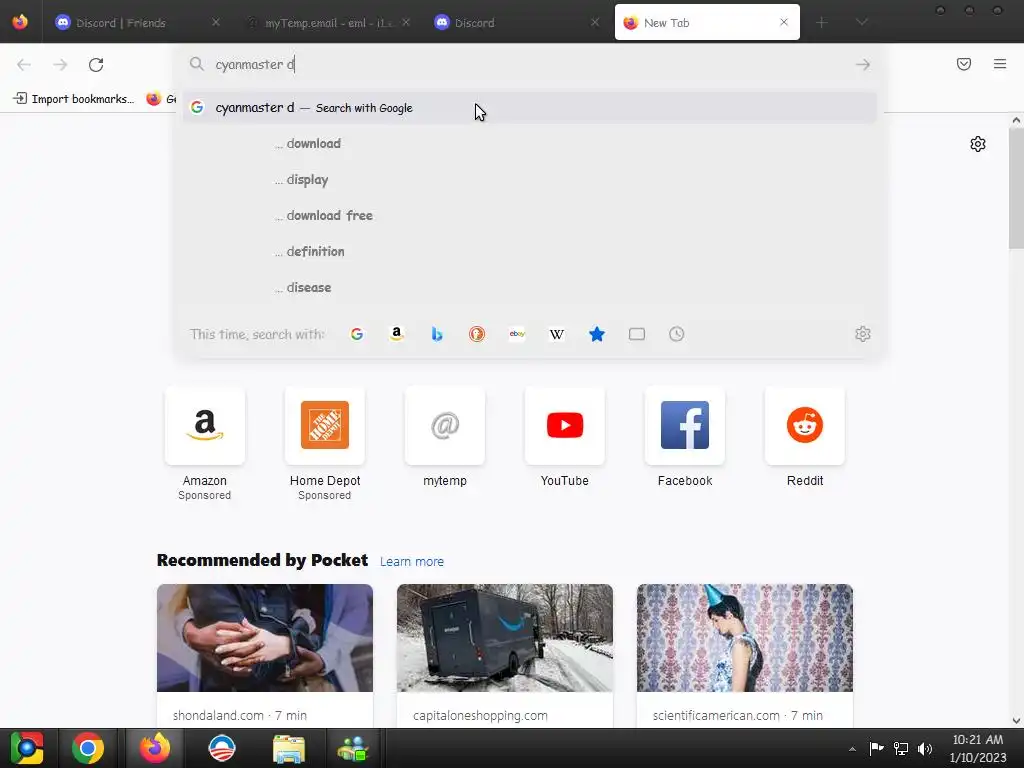Screen dimensions: 1024x768
Task: List all tabs dropdown arrow
Action: [862, 23]
